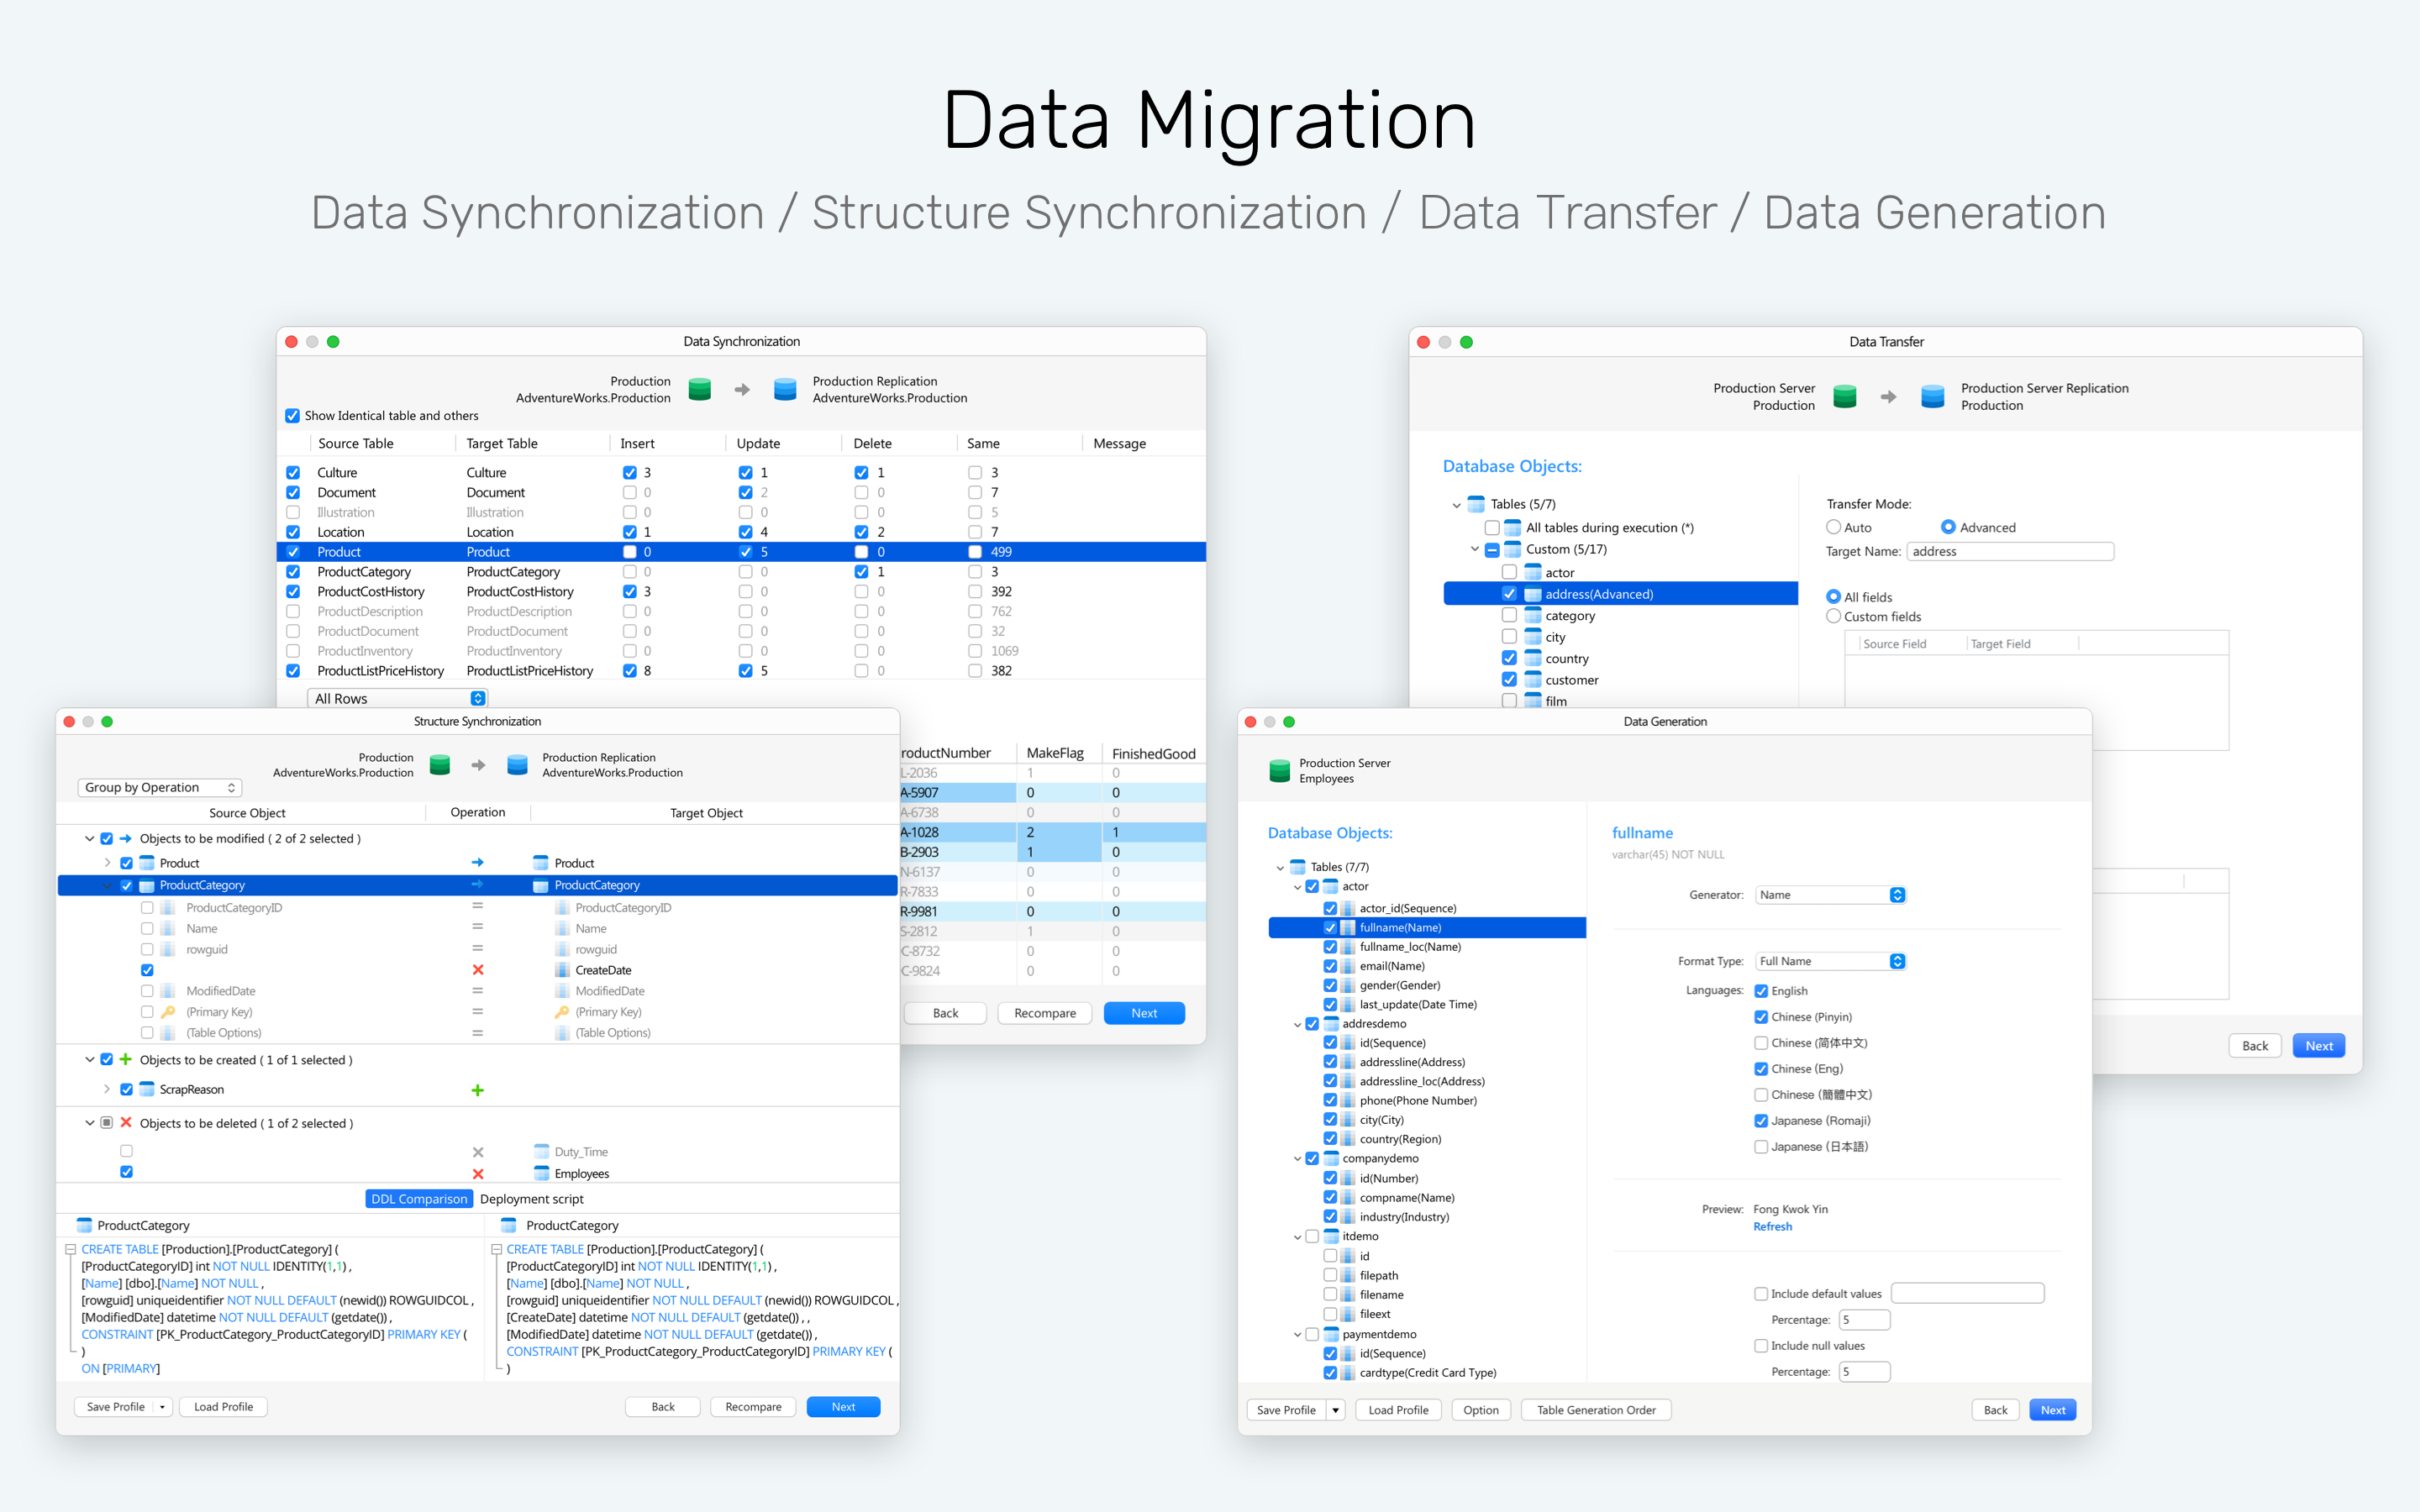Collapse the Objects to be created group
The width and height of the screenshot is (2420, 1512).
(x=90, y=1060)
